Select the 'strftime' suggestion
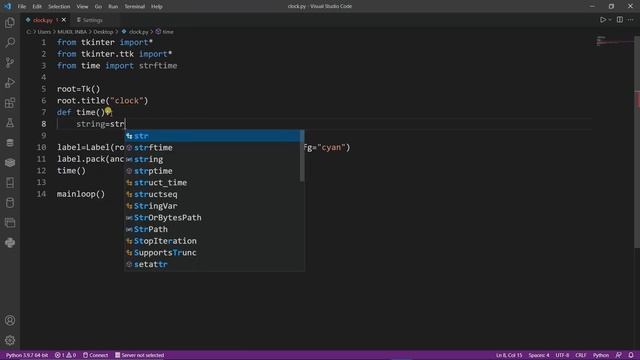Screen dimensions: 640x360 tap(212, 147)
